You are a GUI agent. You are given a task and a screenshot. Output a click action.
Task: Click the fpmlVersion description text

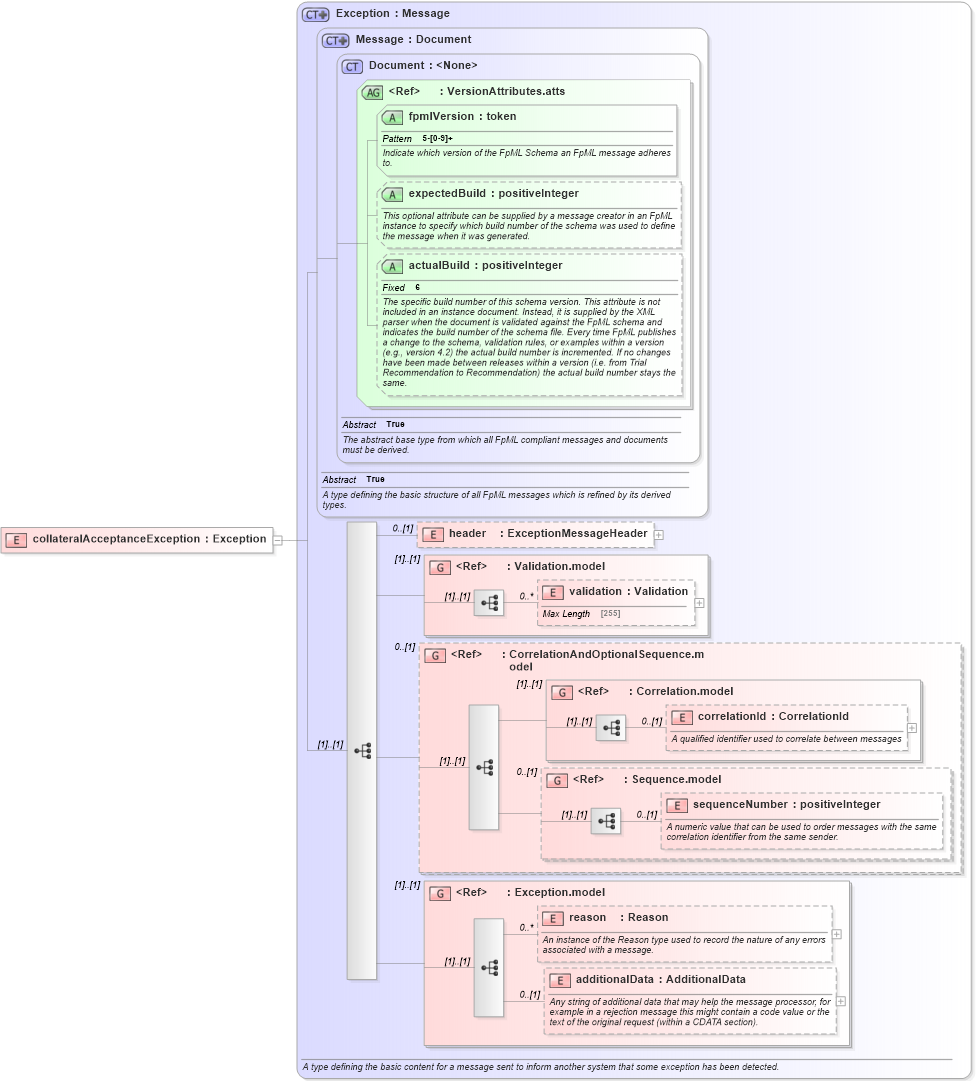pyautogui.click(x=527, y=158)
